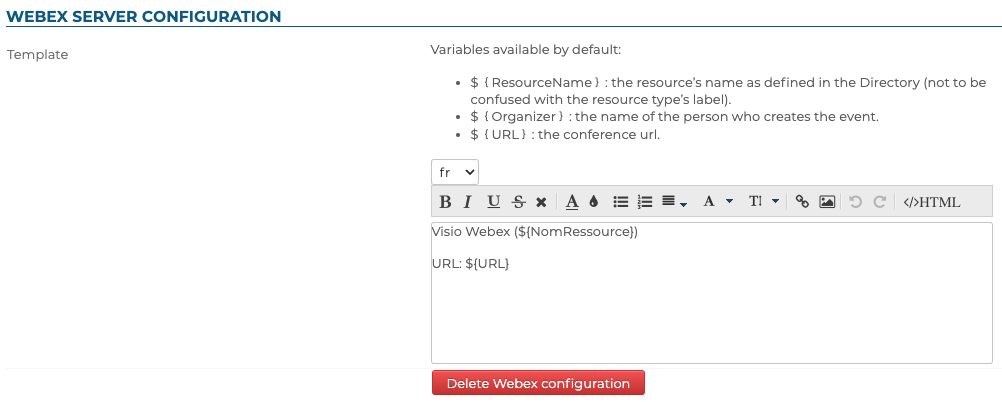
Task: Click the redo arrow
Action: pyautogui.click(x=880, y=202)
